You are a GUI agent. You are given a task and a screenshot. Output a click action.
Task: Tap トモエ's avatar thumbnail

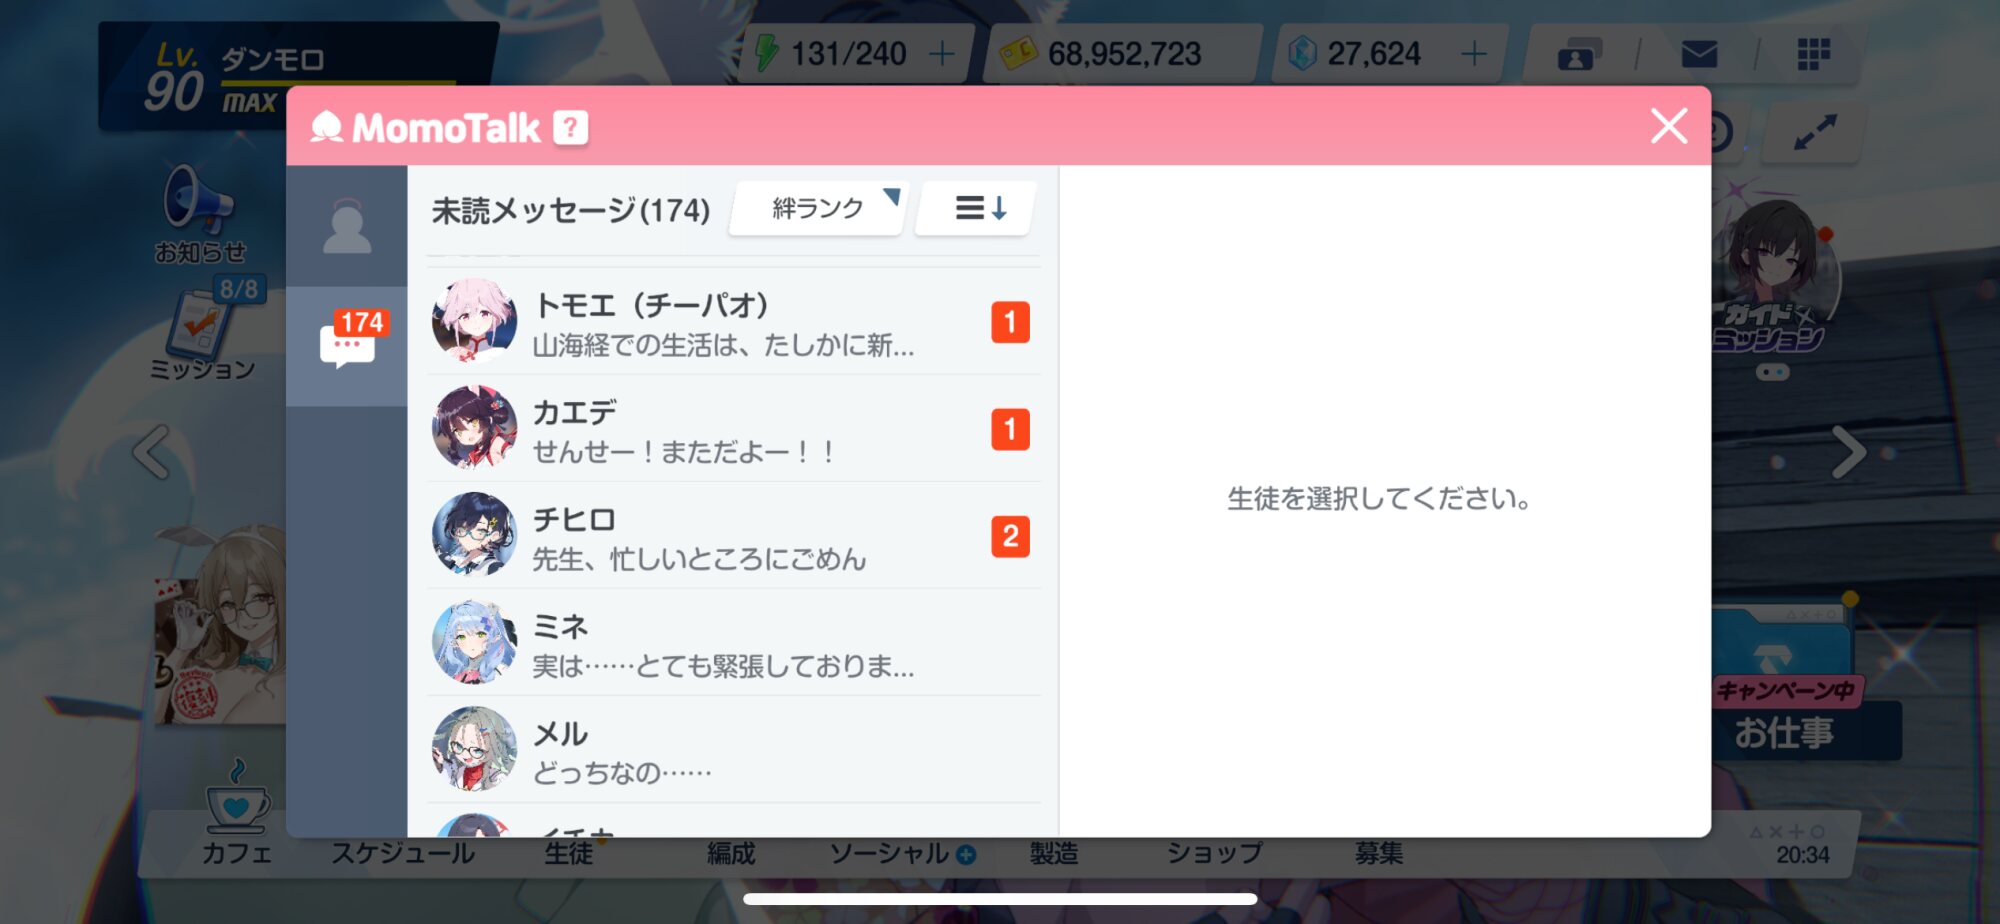pos(474,321)
